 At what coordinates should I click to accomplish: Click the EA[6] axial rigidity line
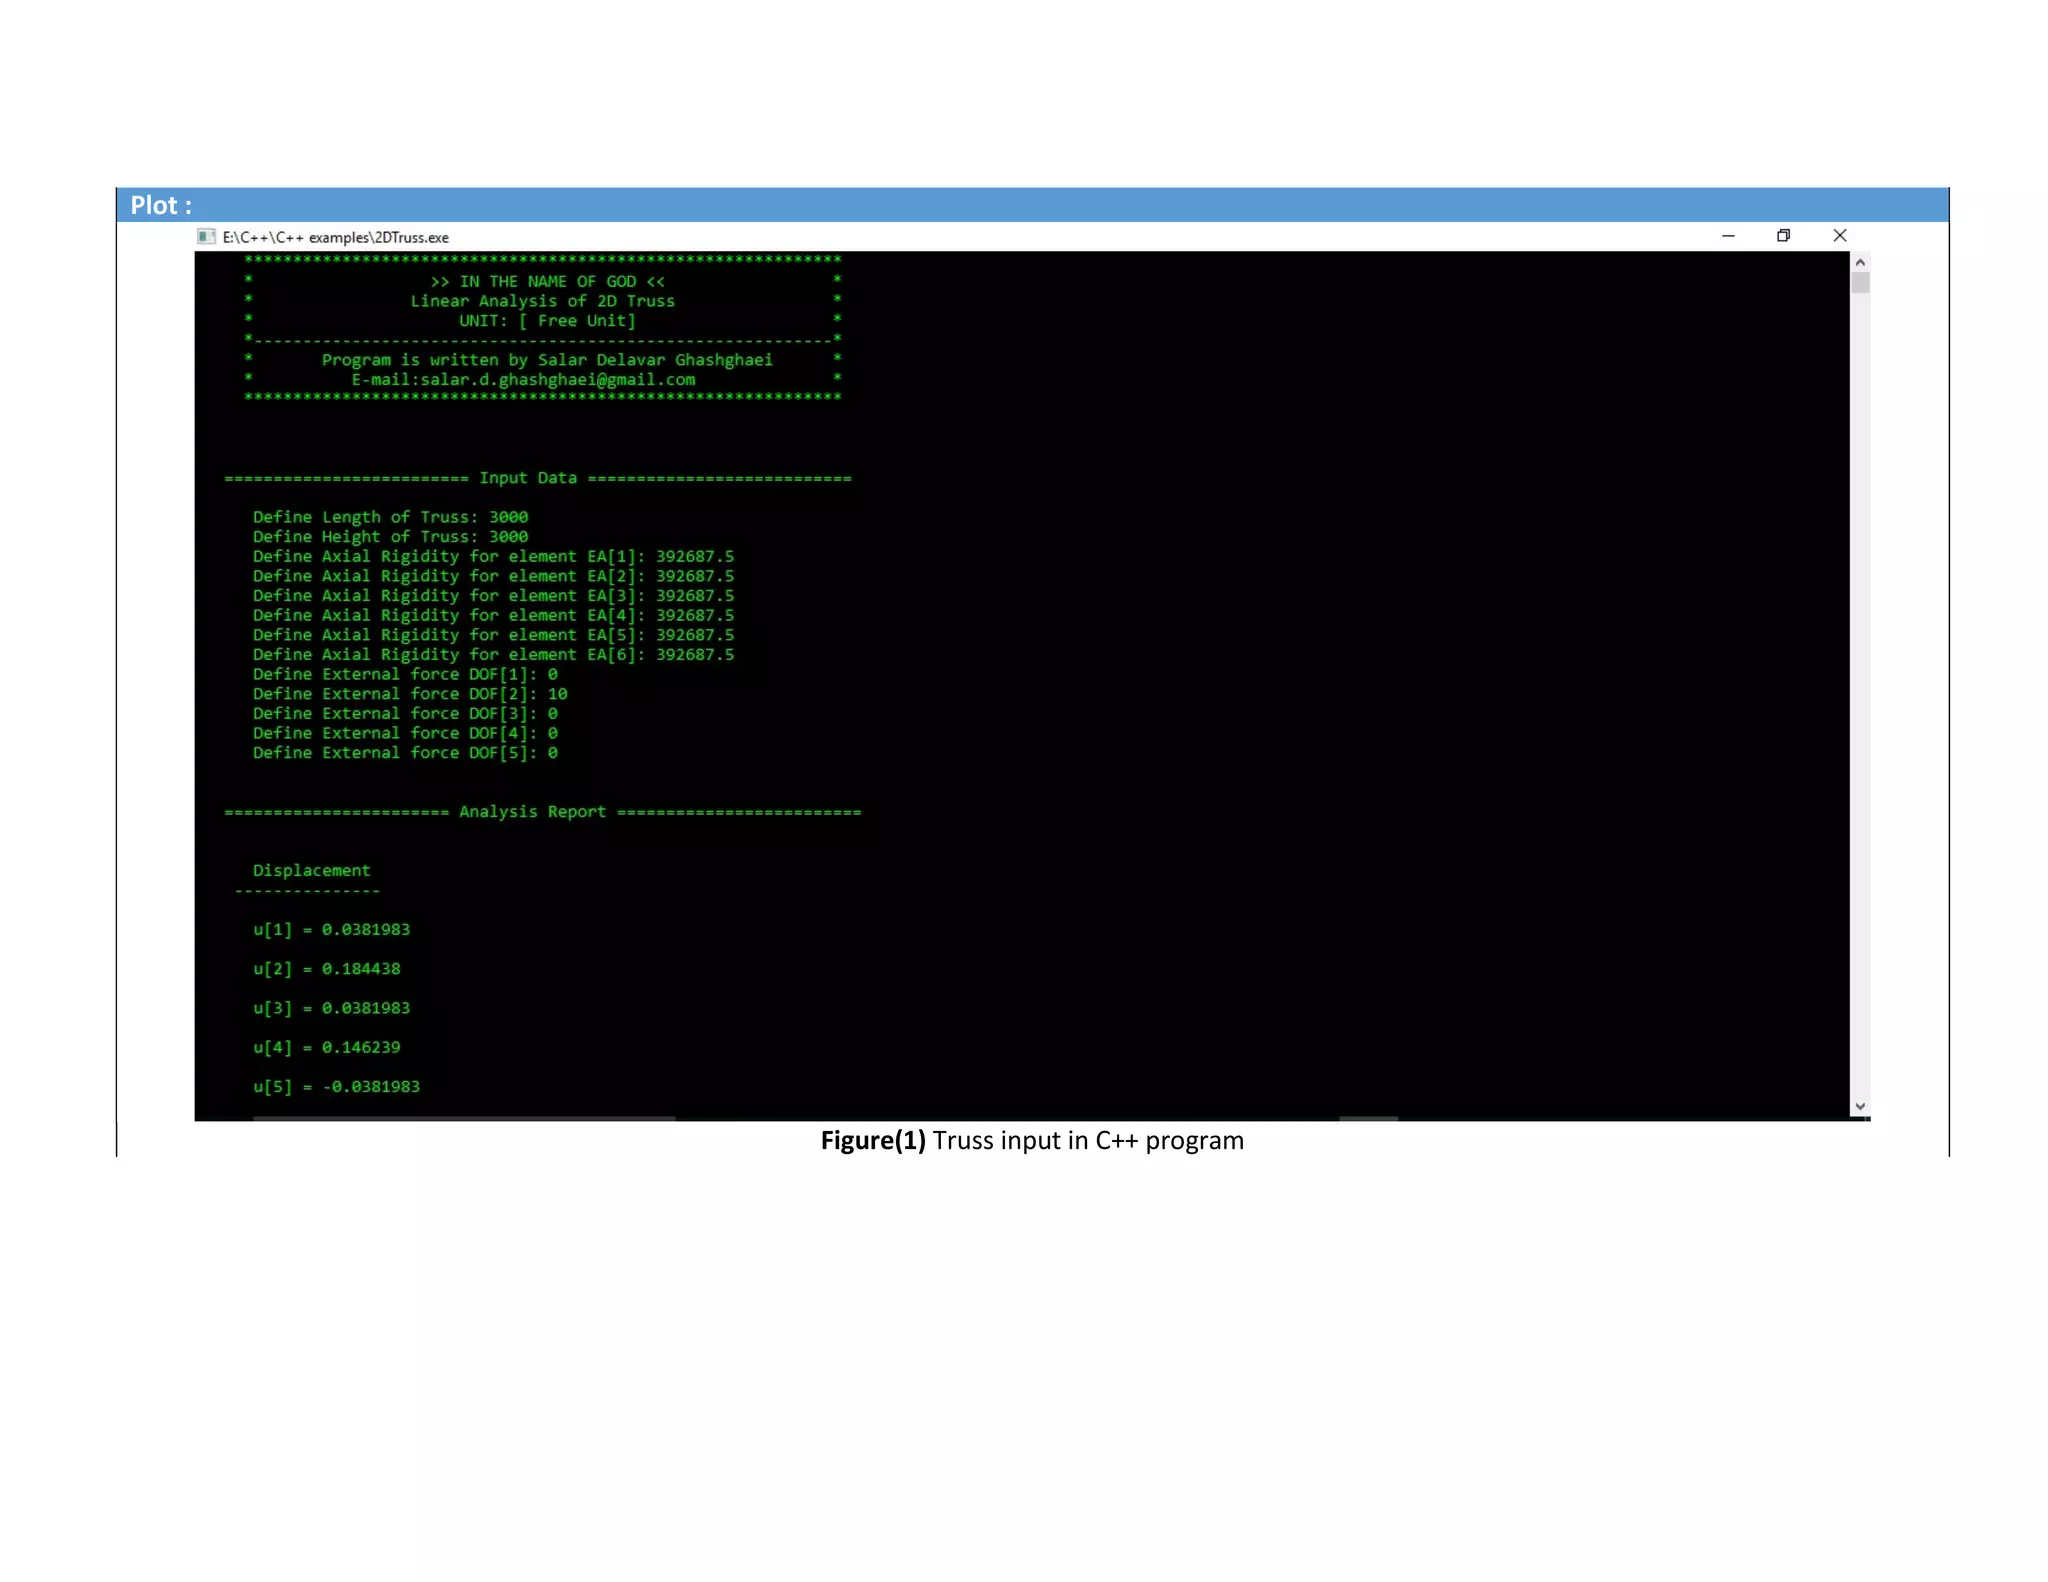tap(493, 655)
